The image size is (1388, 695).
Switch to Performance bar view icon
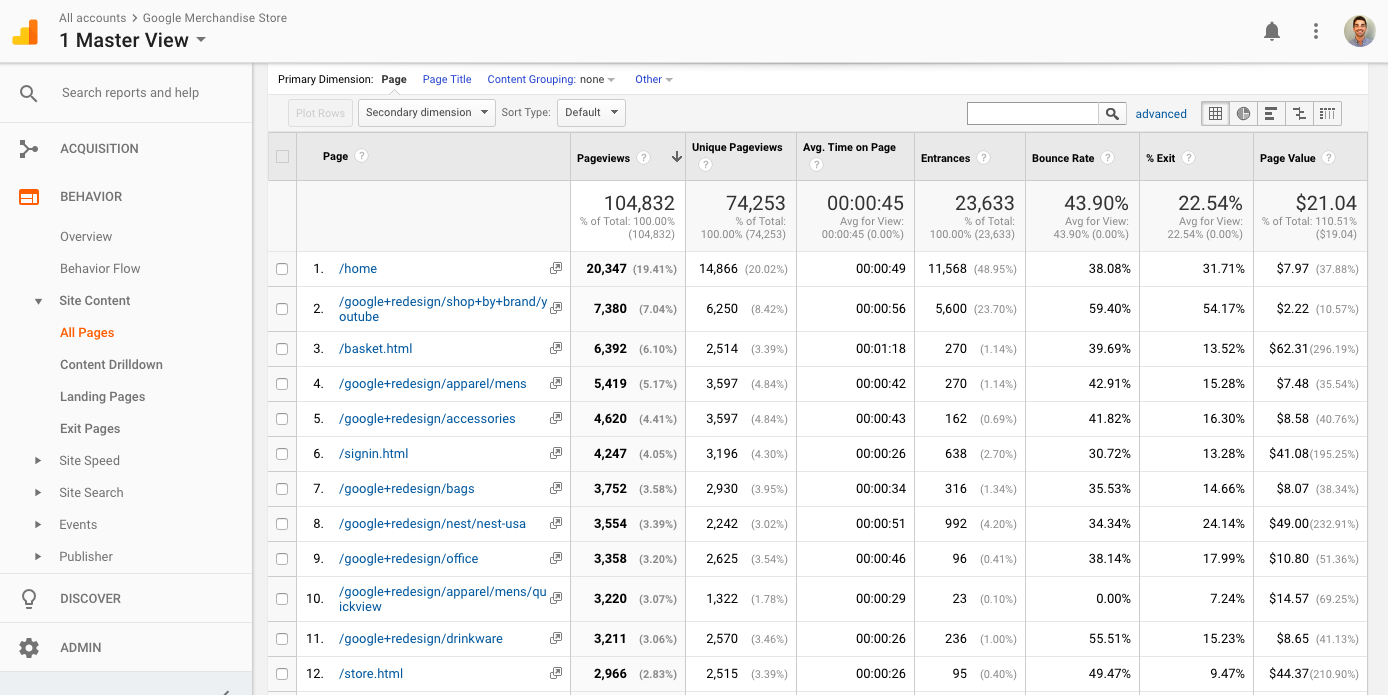click(1271, 114)
